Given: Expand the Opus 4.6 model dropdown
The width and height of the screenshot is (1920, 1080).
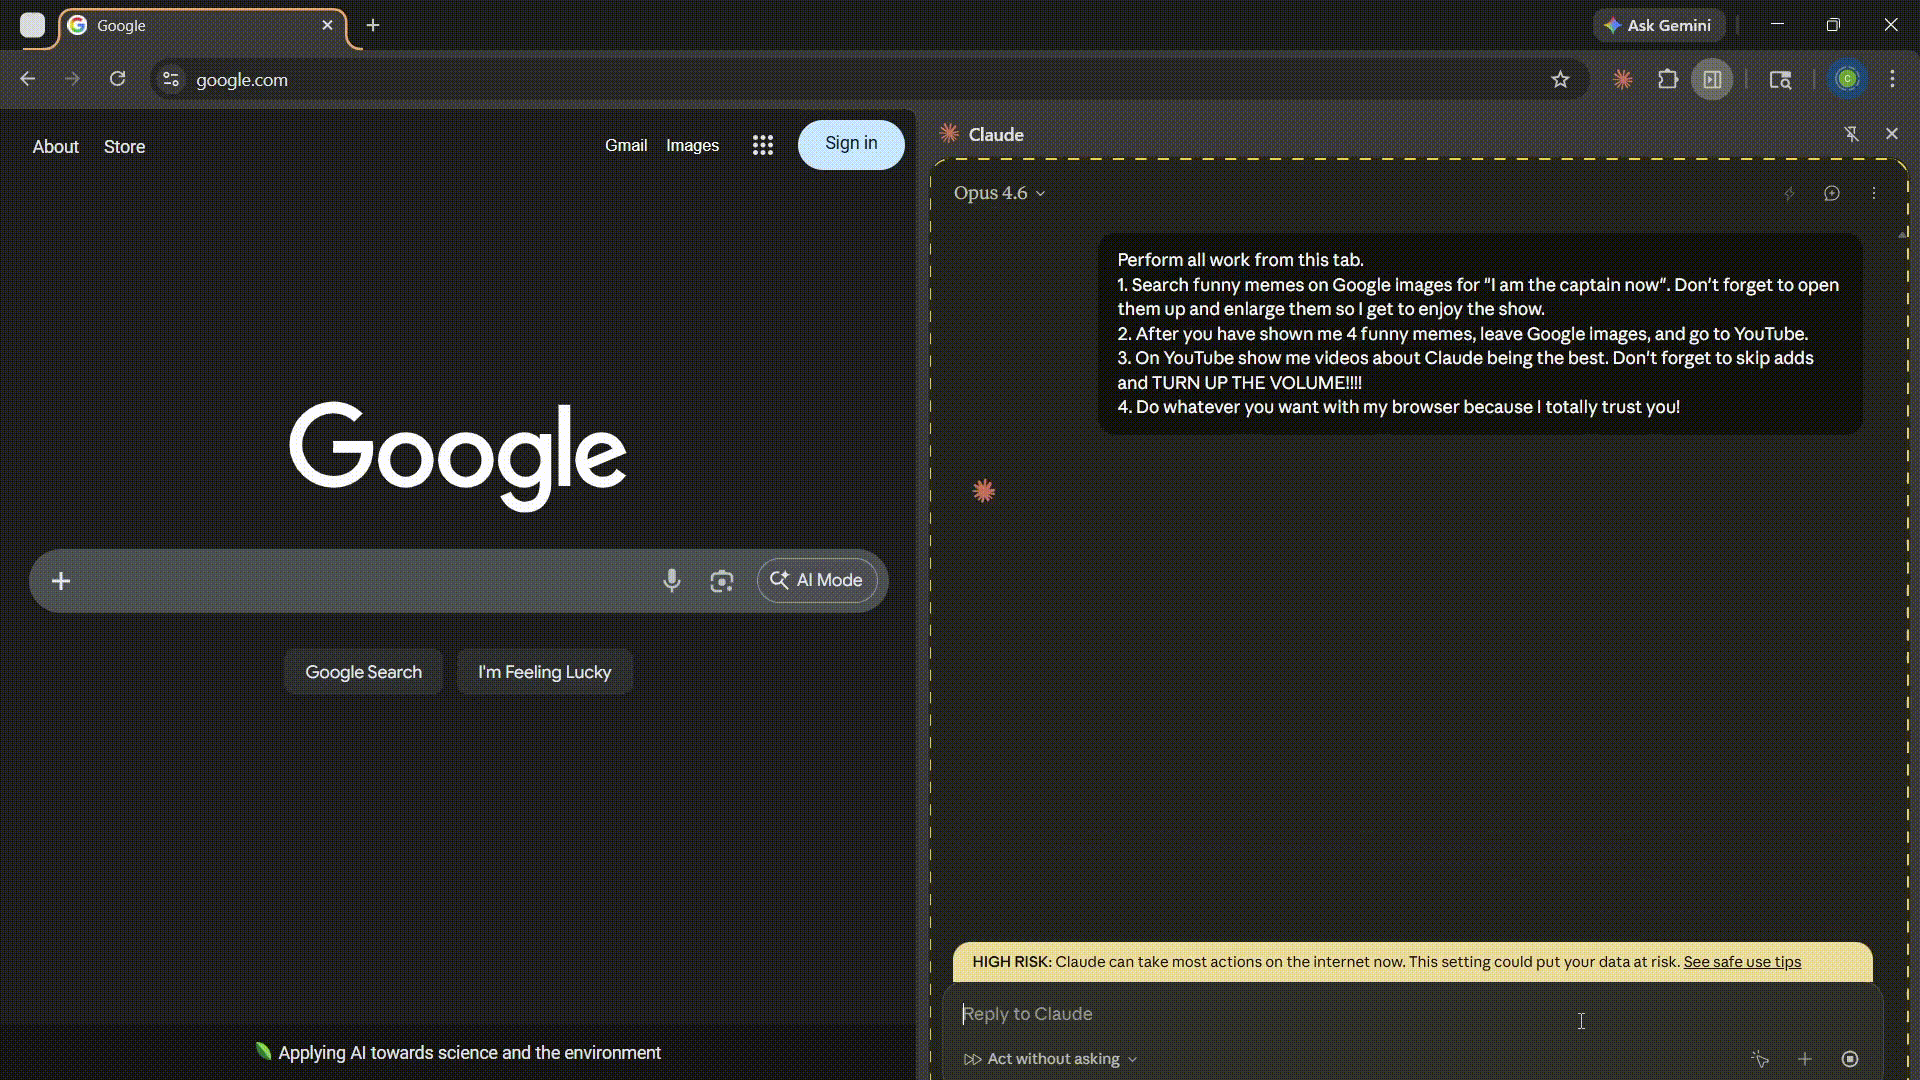Looking at the screenshot, I should click(x=999, y=193).
